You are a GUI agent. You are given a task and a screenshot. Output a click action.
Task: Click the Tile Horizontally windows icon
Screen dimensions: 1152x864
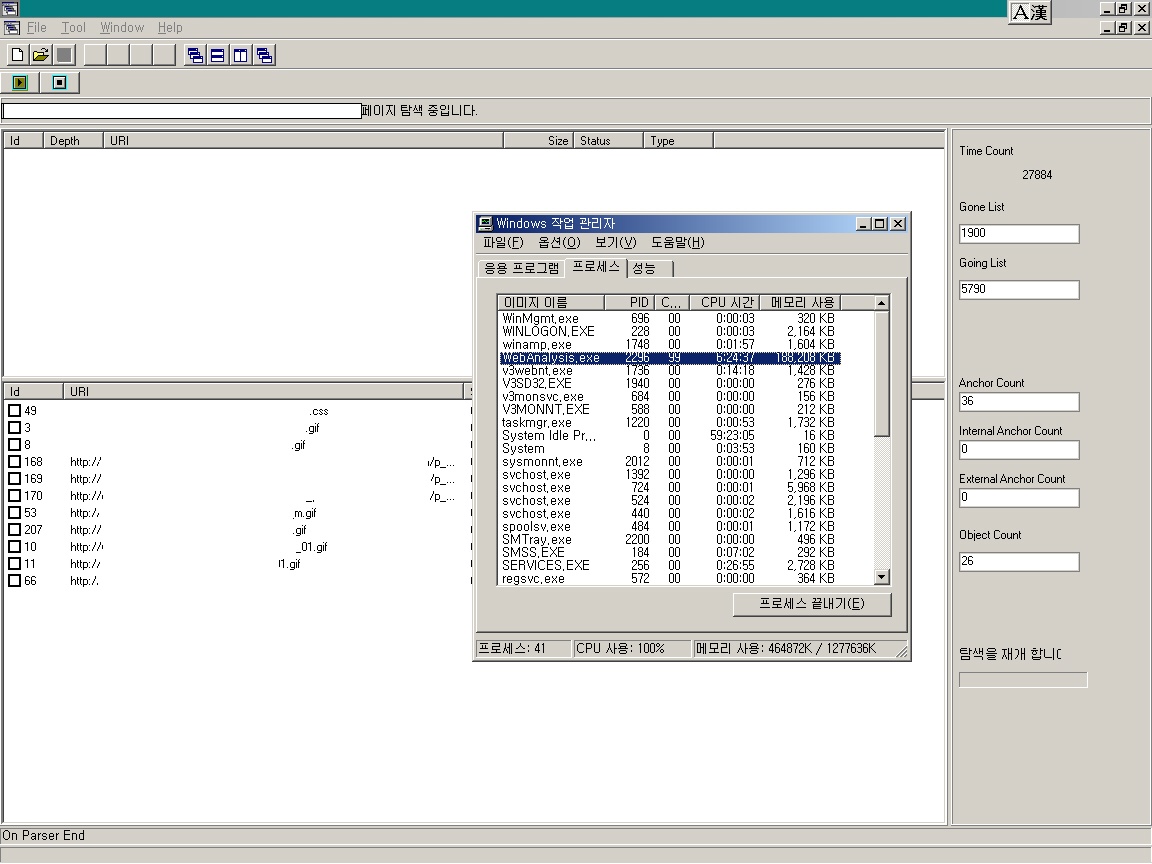(x=218, y=56)
